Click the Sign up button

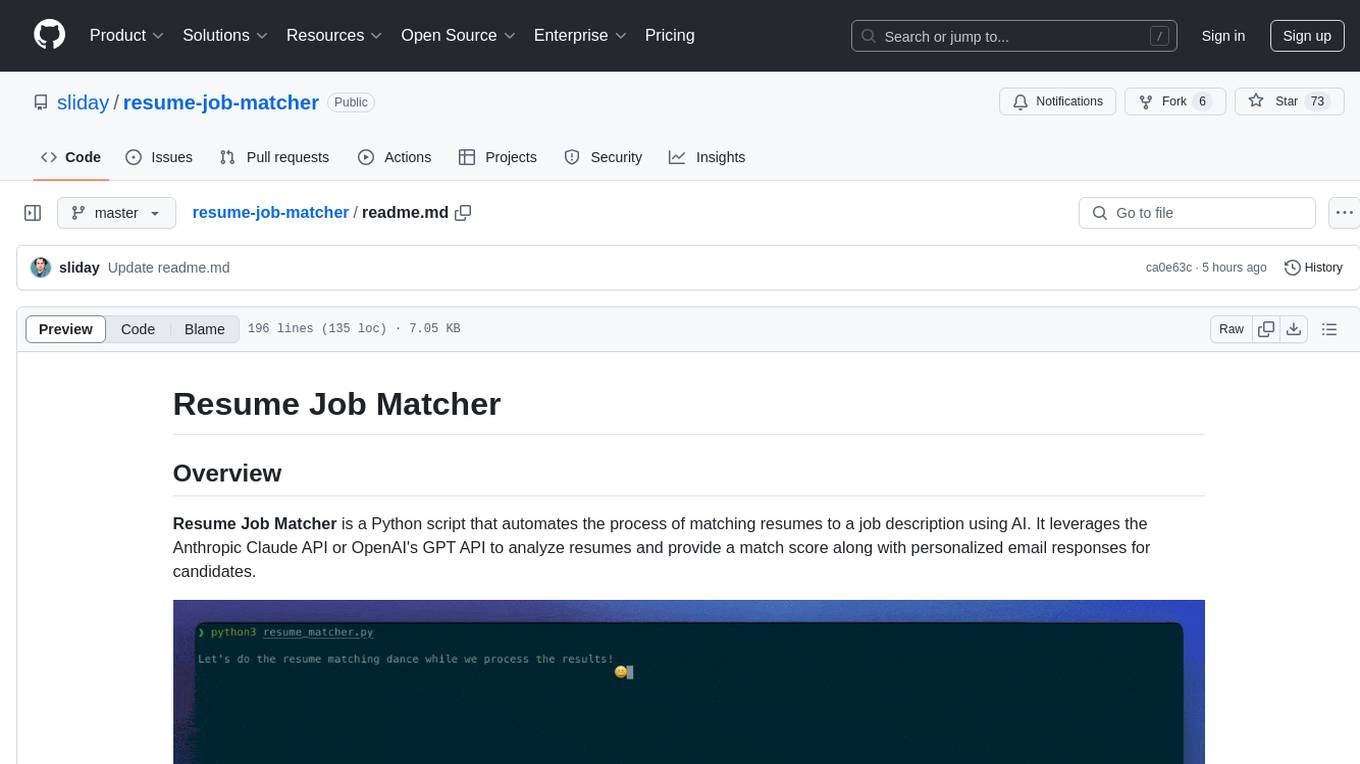click(1307, 36)
